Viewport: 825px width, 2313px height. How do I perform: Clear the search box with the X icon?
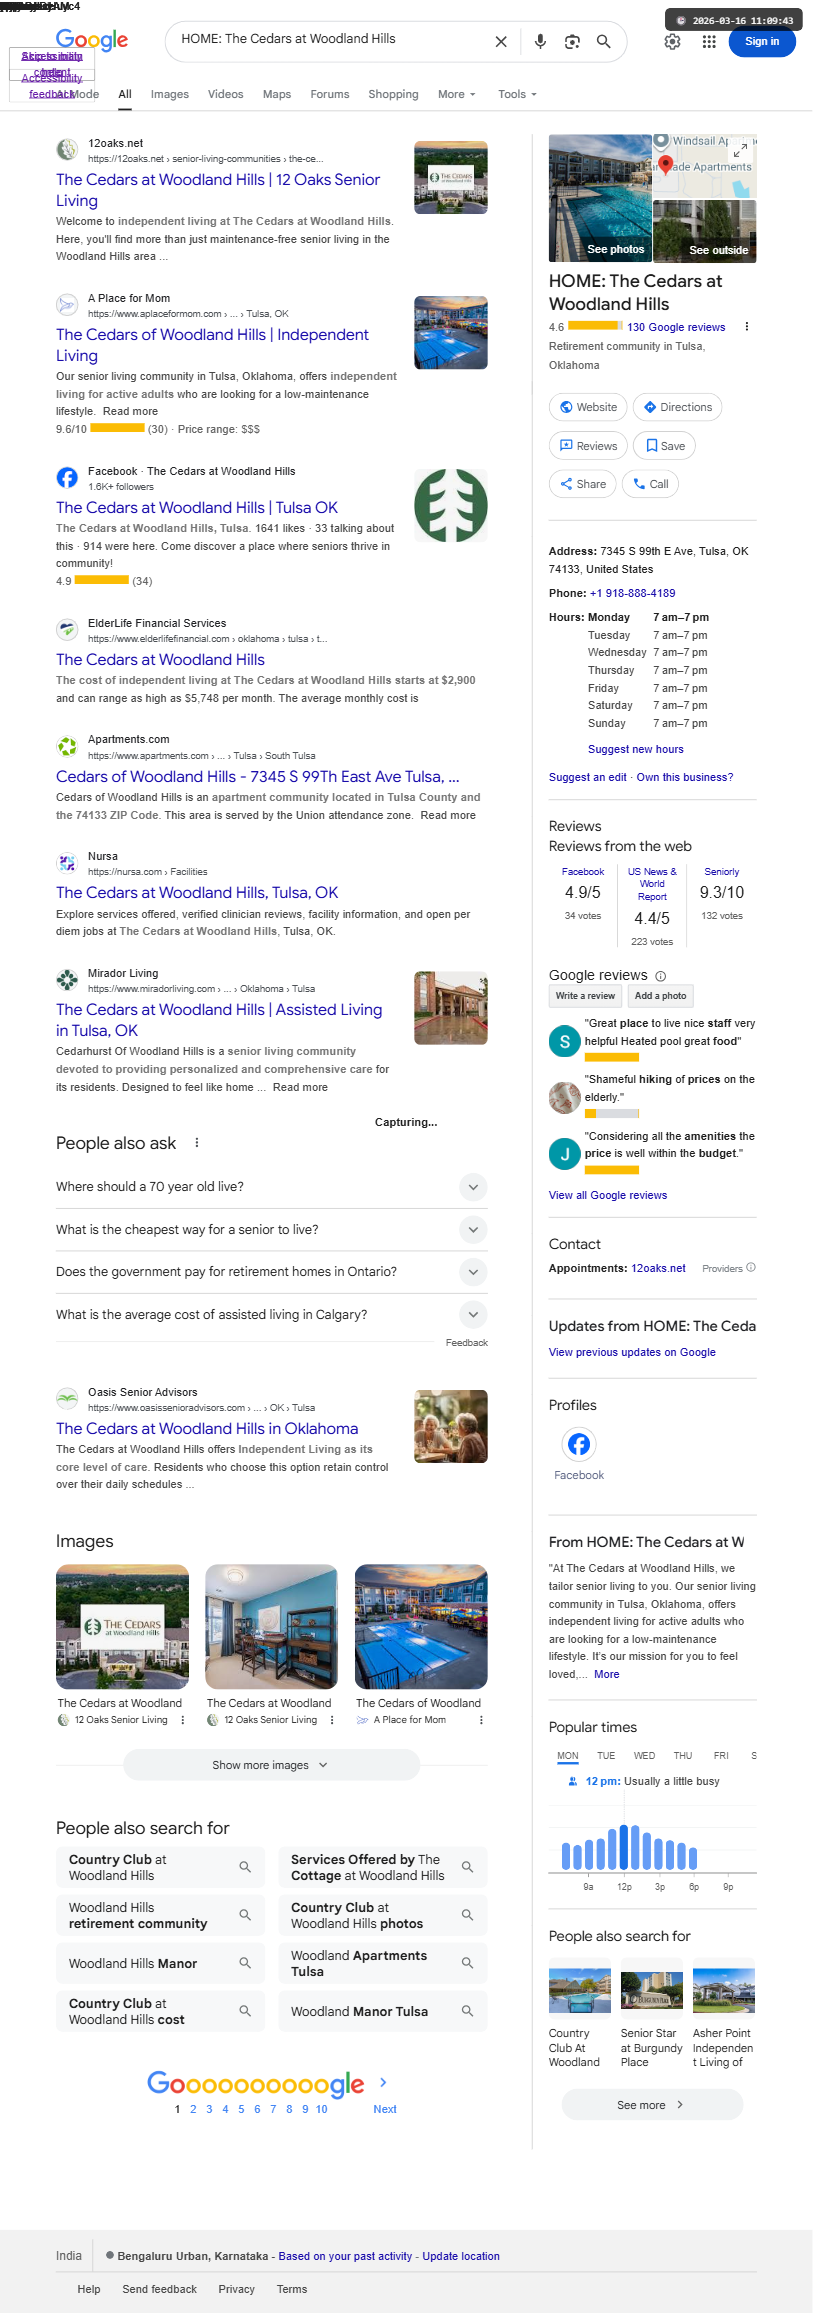501,42
